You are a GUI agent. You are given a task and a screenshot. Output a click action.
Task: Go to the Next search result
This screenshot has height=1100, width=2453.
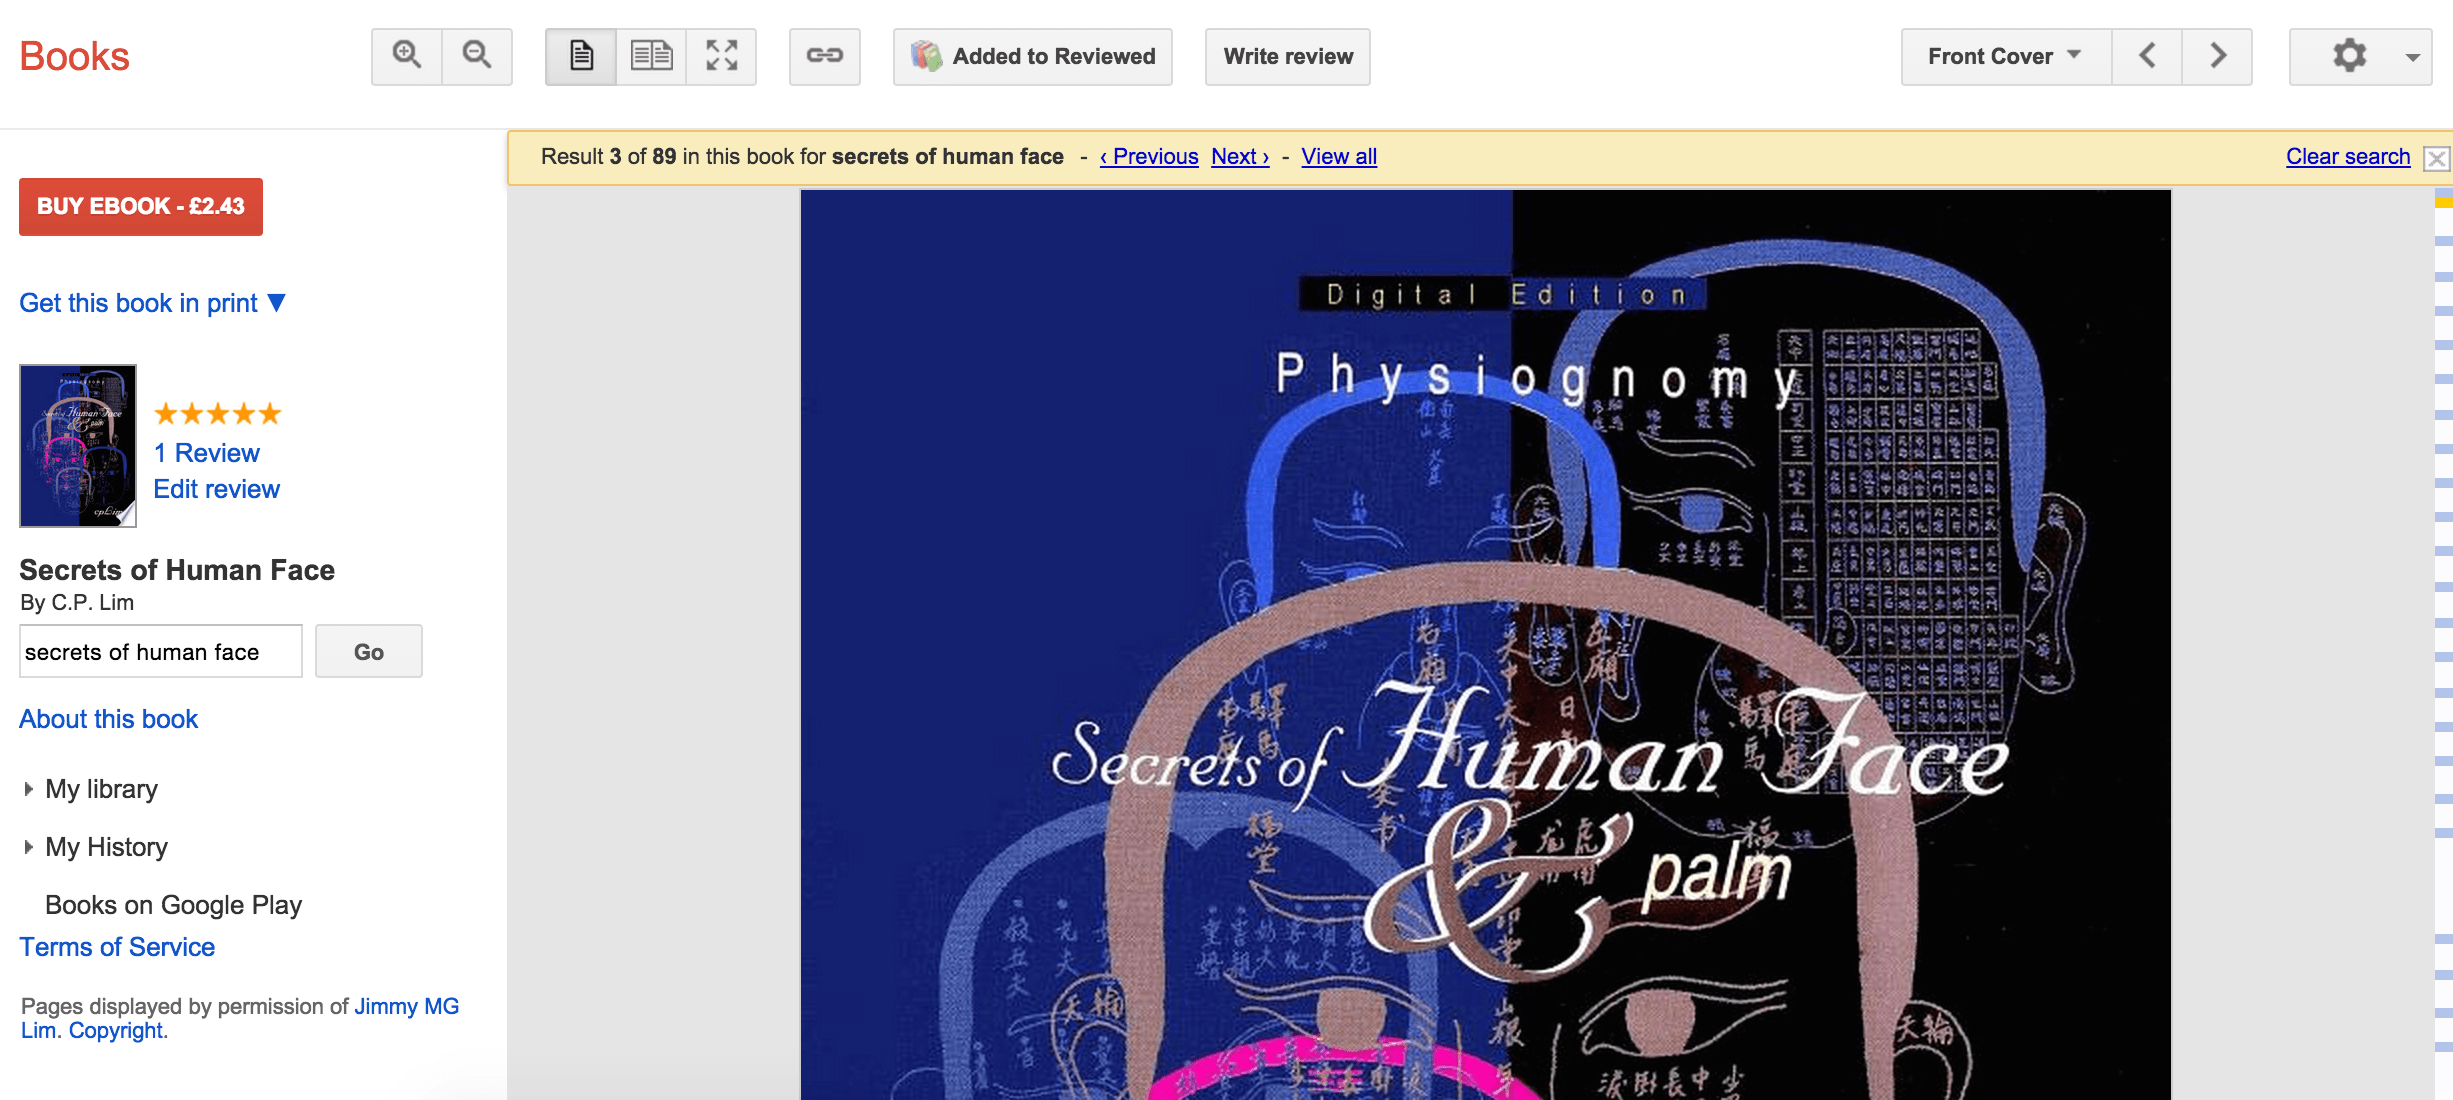pos(1240,156)
